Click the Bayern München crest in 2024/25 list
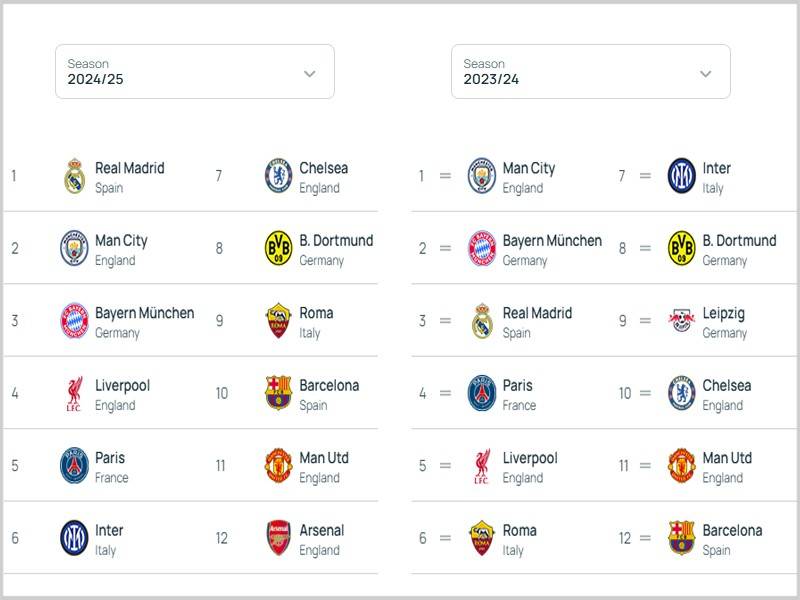The height and width of the screenshot is (600, 800). 74,321
